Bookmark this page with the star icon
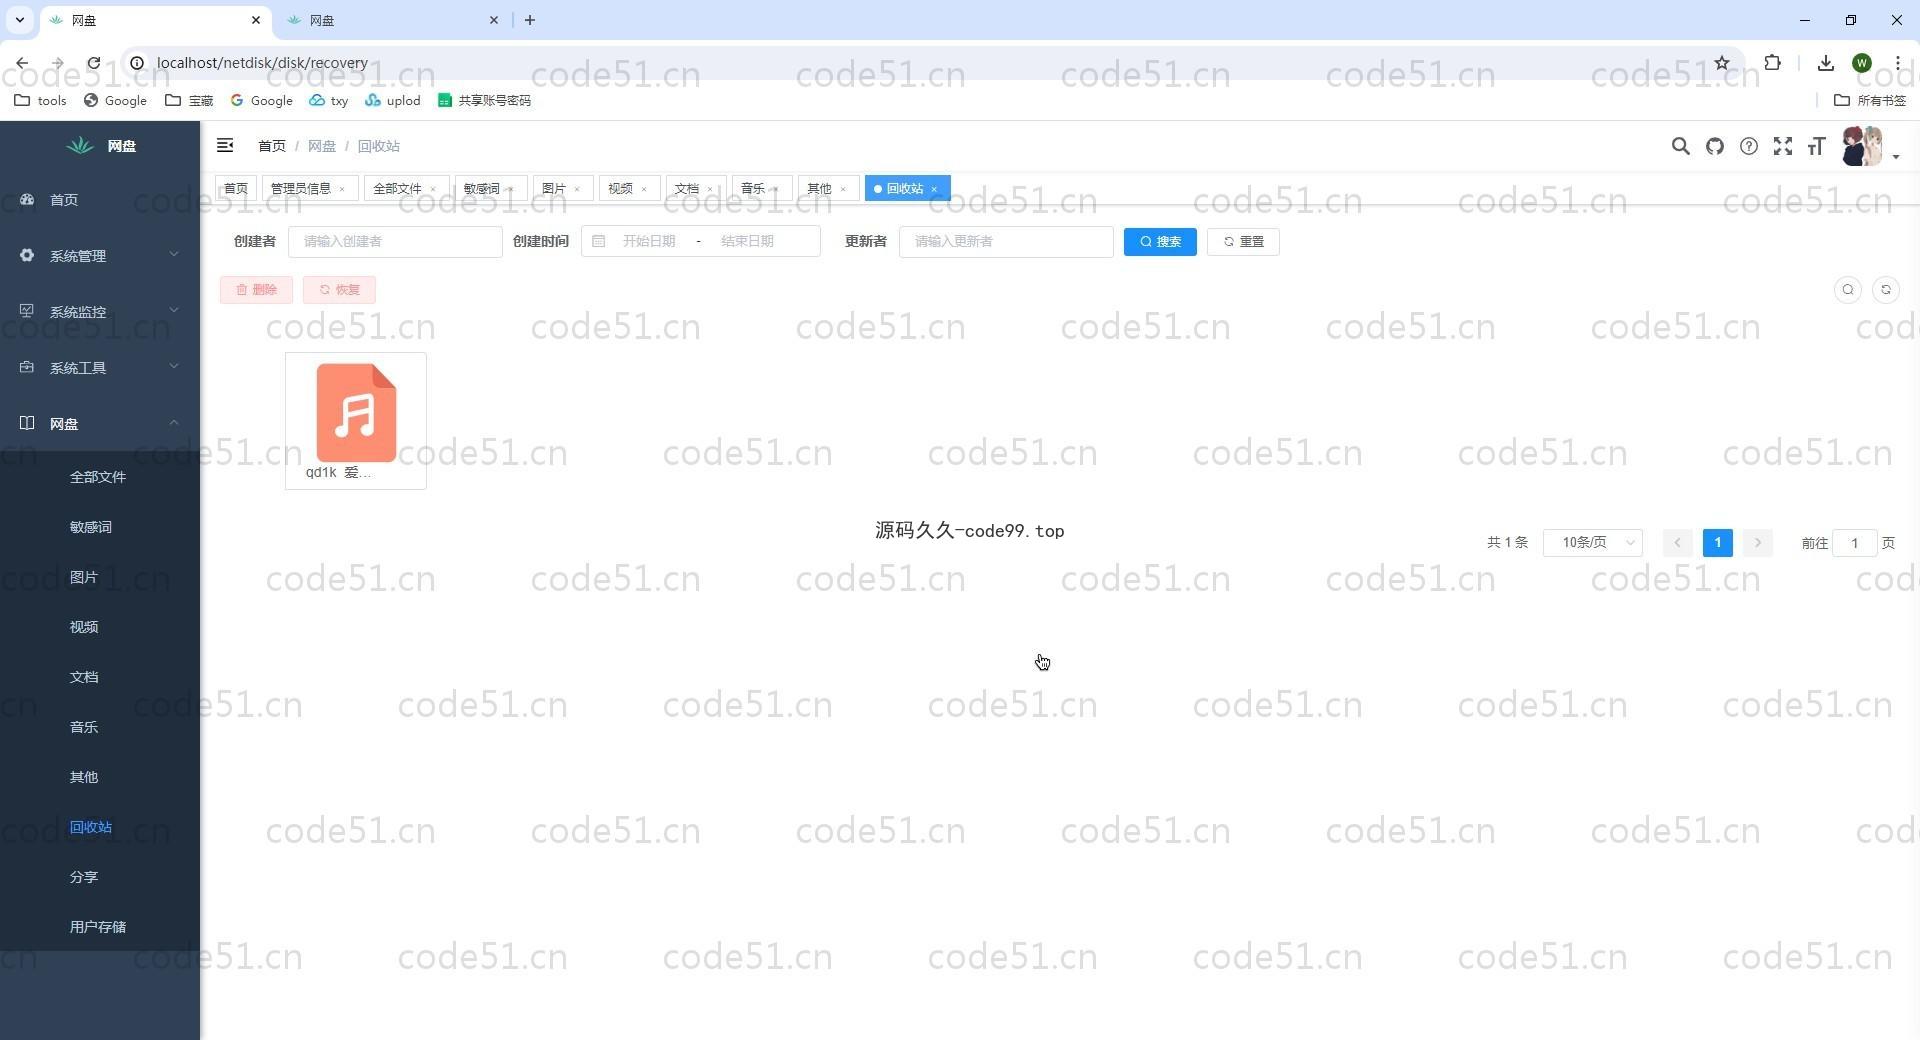 pyautogui.click(x=1722, y=63)
